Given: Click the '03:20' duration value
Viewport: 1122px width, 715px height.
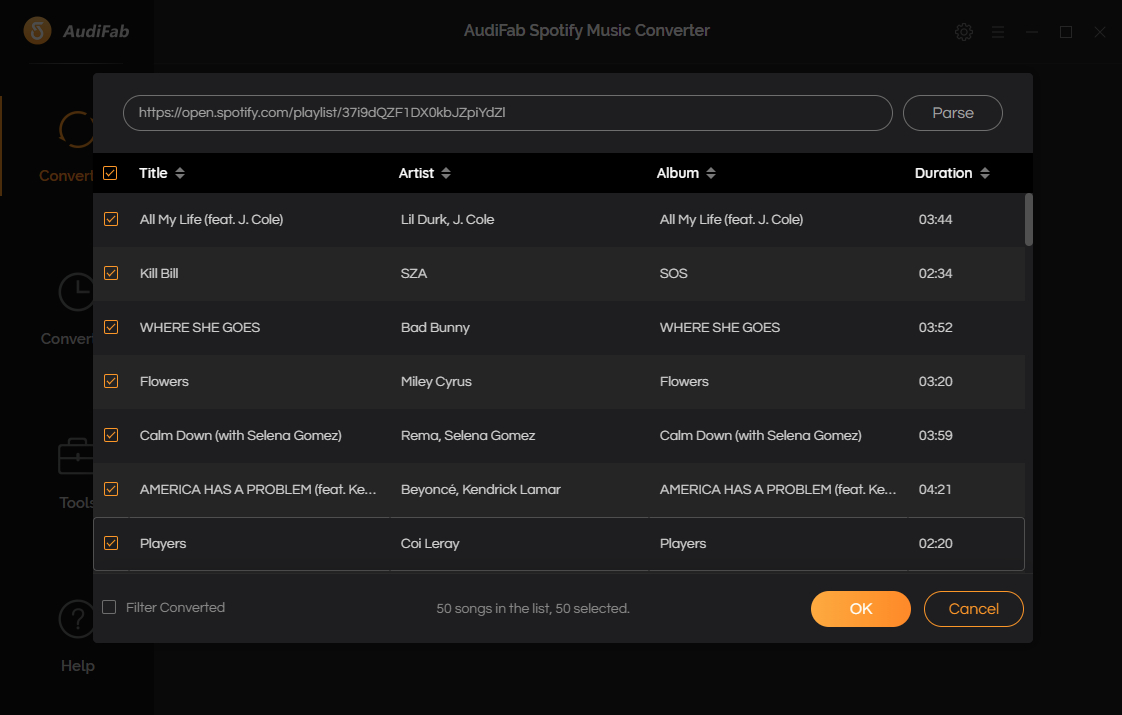Looking at the screenshot, I should (935, 381).
